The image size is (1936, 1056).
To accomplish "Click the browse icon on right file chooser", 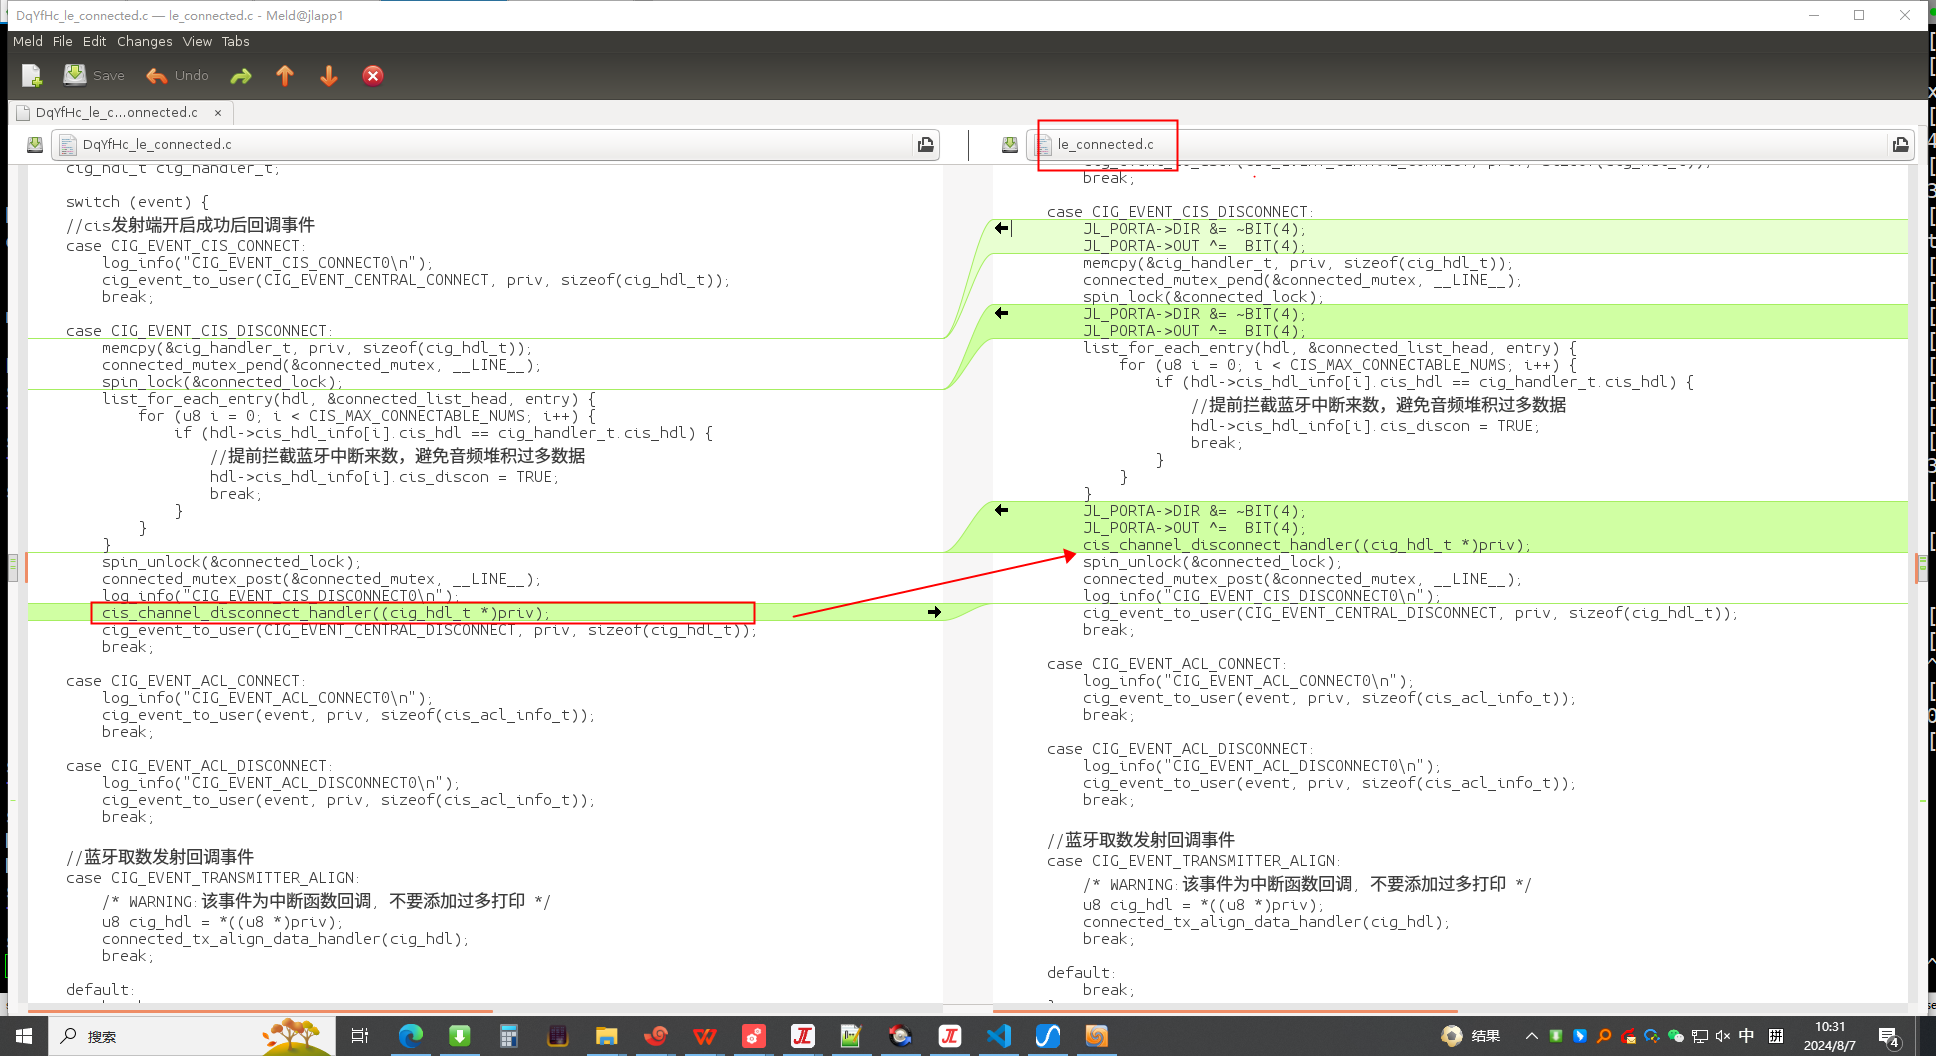I will pyautogui.click(x=1901, y=145).
